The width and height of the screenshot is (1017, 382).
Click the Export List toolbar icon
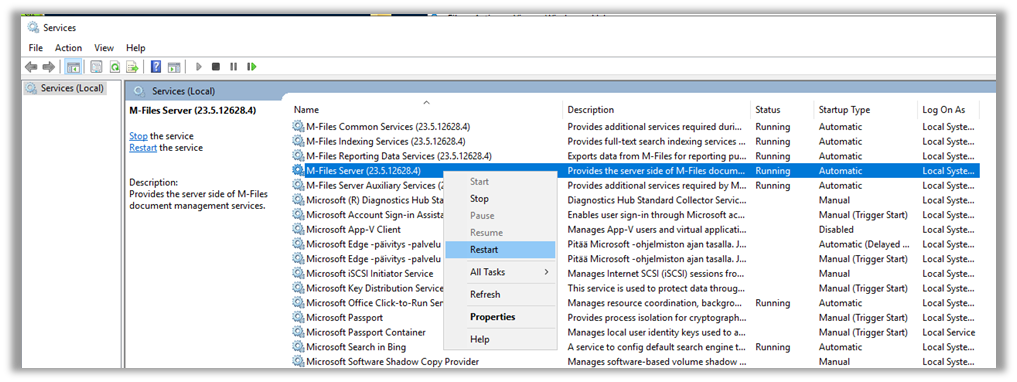(x=132, y=67)
